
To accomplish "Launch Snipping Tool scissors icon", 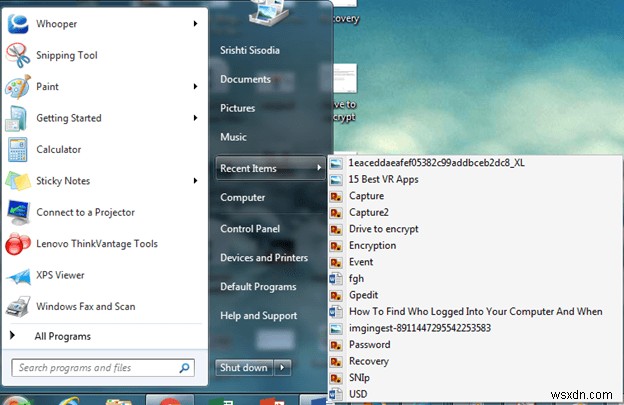I will (x=18, y=55).
